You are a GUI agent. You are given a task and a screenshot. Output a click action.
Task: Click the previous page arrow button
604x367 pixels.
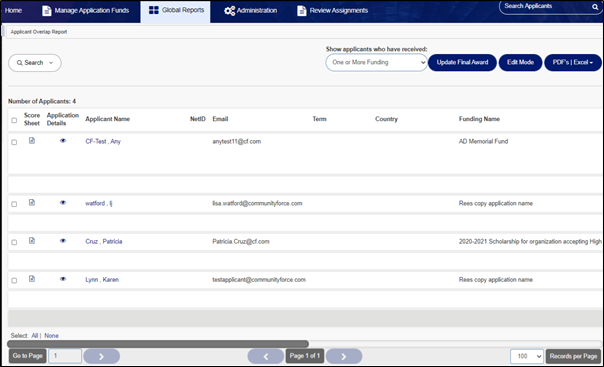pos(265,356)
